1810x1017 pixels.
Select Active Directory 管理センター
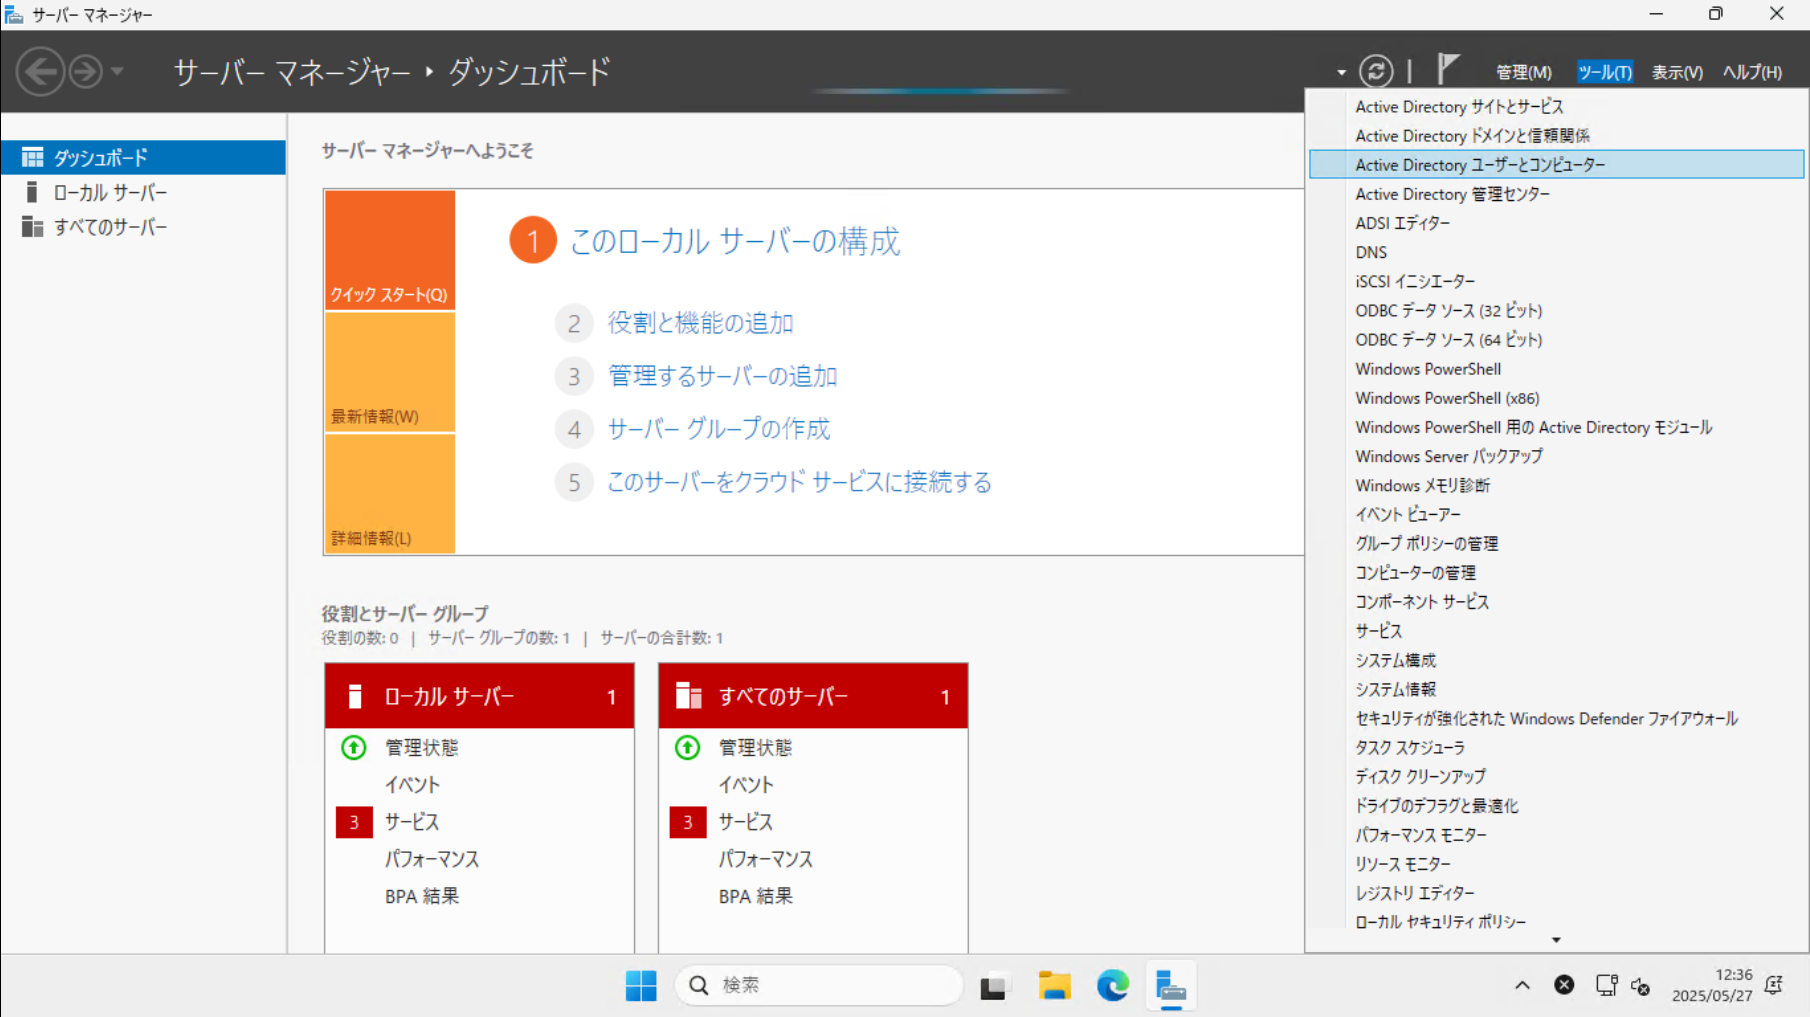point(1557,194)
